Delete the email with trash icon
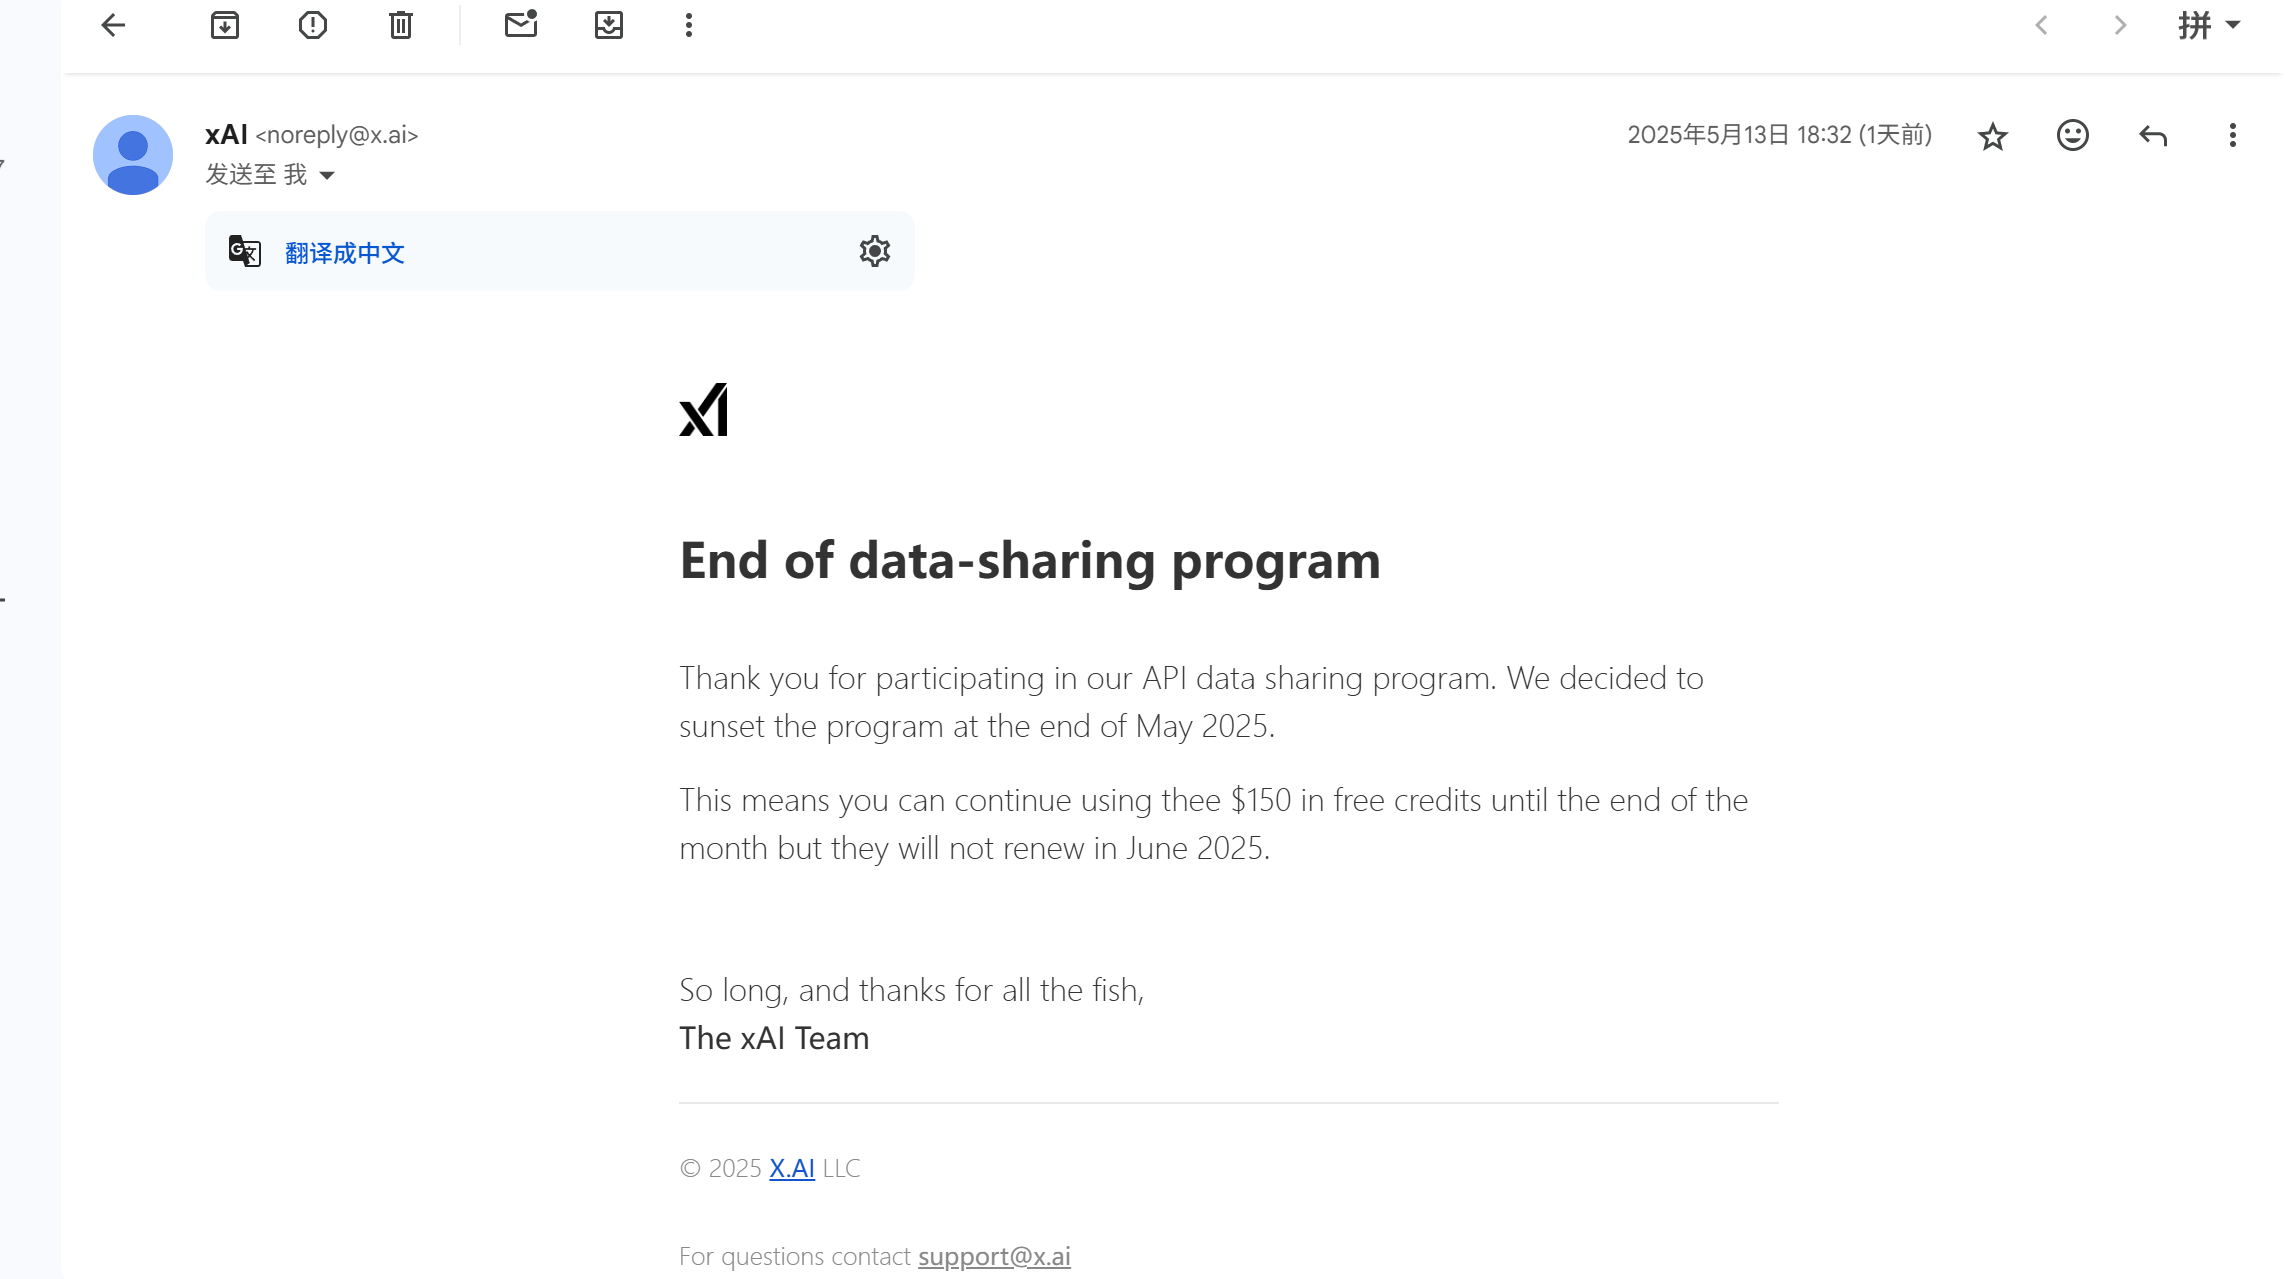Screen dimensions: 2295x1279 point(401,25)
